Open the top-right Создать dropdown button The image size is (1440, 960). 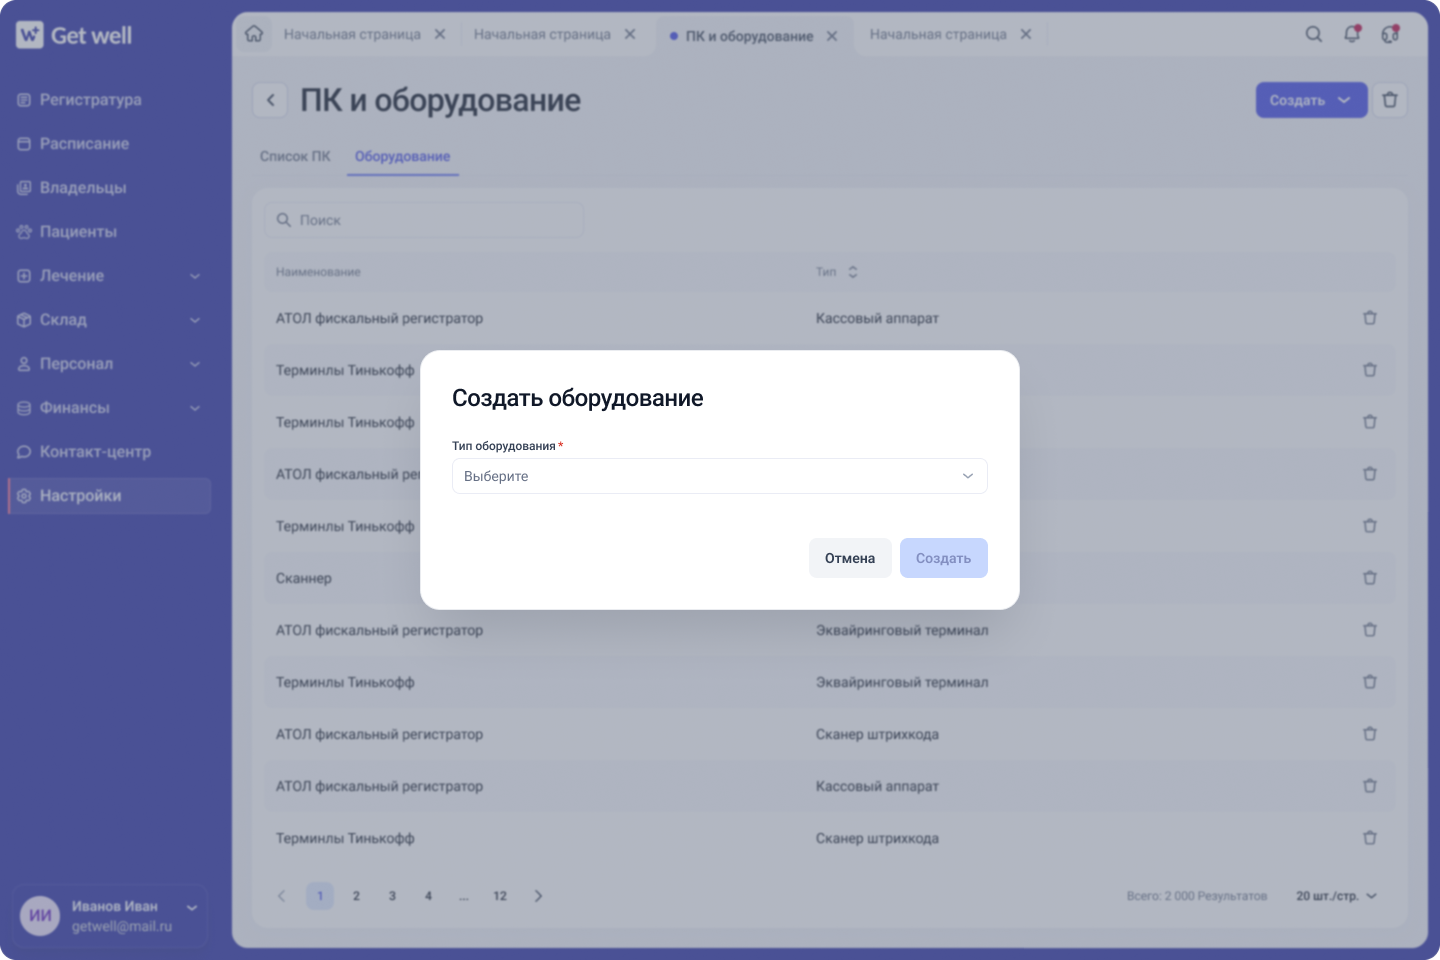(1311, 100)
